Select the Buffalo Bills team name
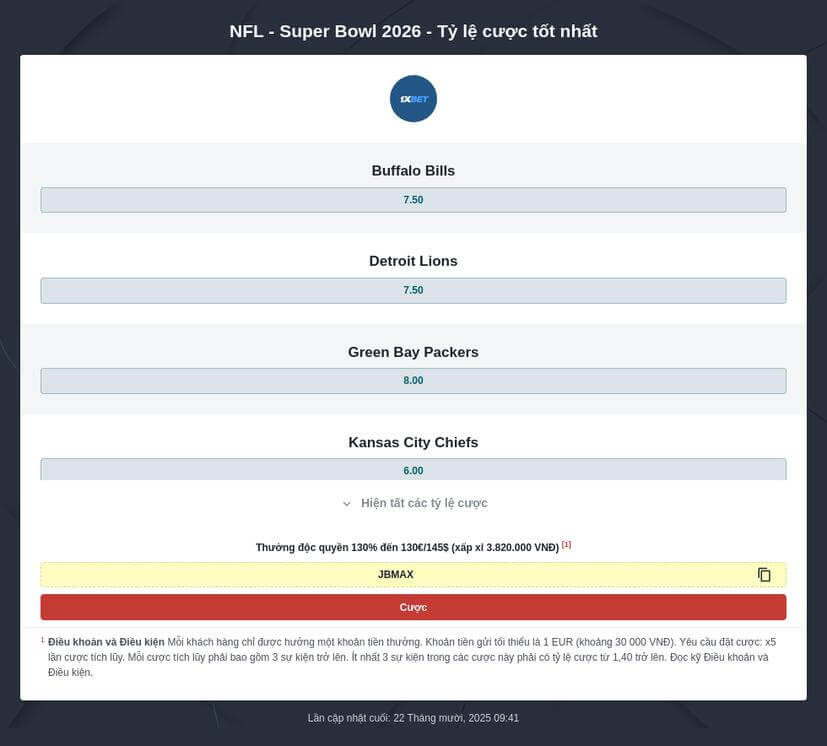 (413, 170)
